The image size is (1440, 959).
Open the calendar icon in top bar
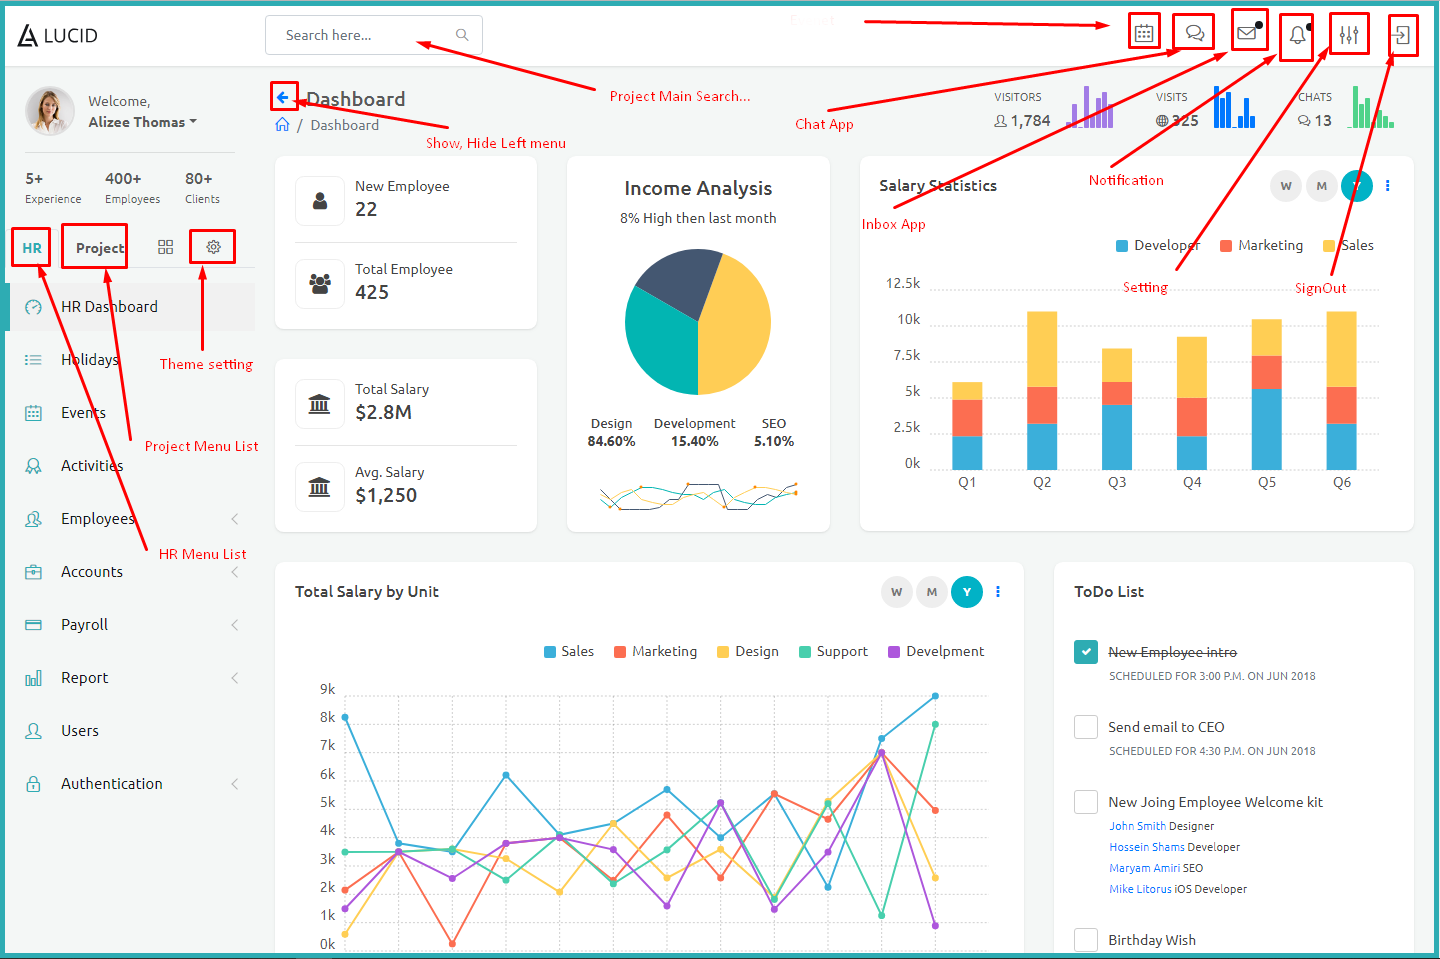click(x=1144, y=33)
